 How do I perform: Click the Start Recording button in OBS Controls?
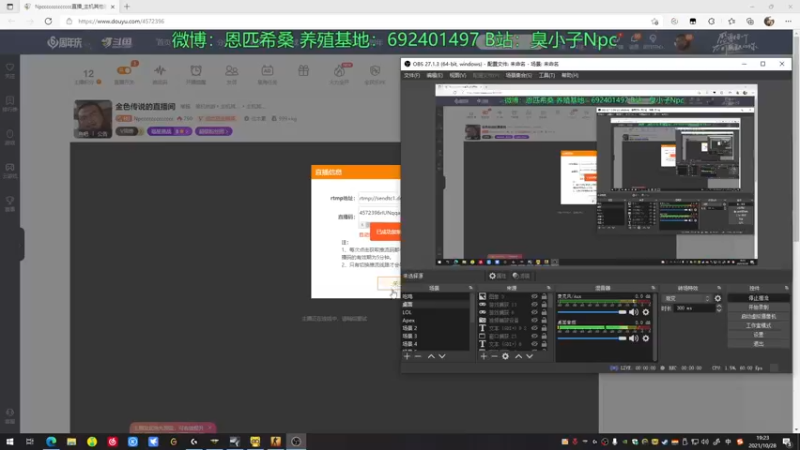[758, 307]
